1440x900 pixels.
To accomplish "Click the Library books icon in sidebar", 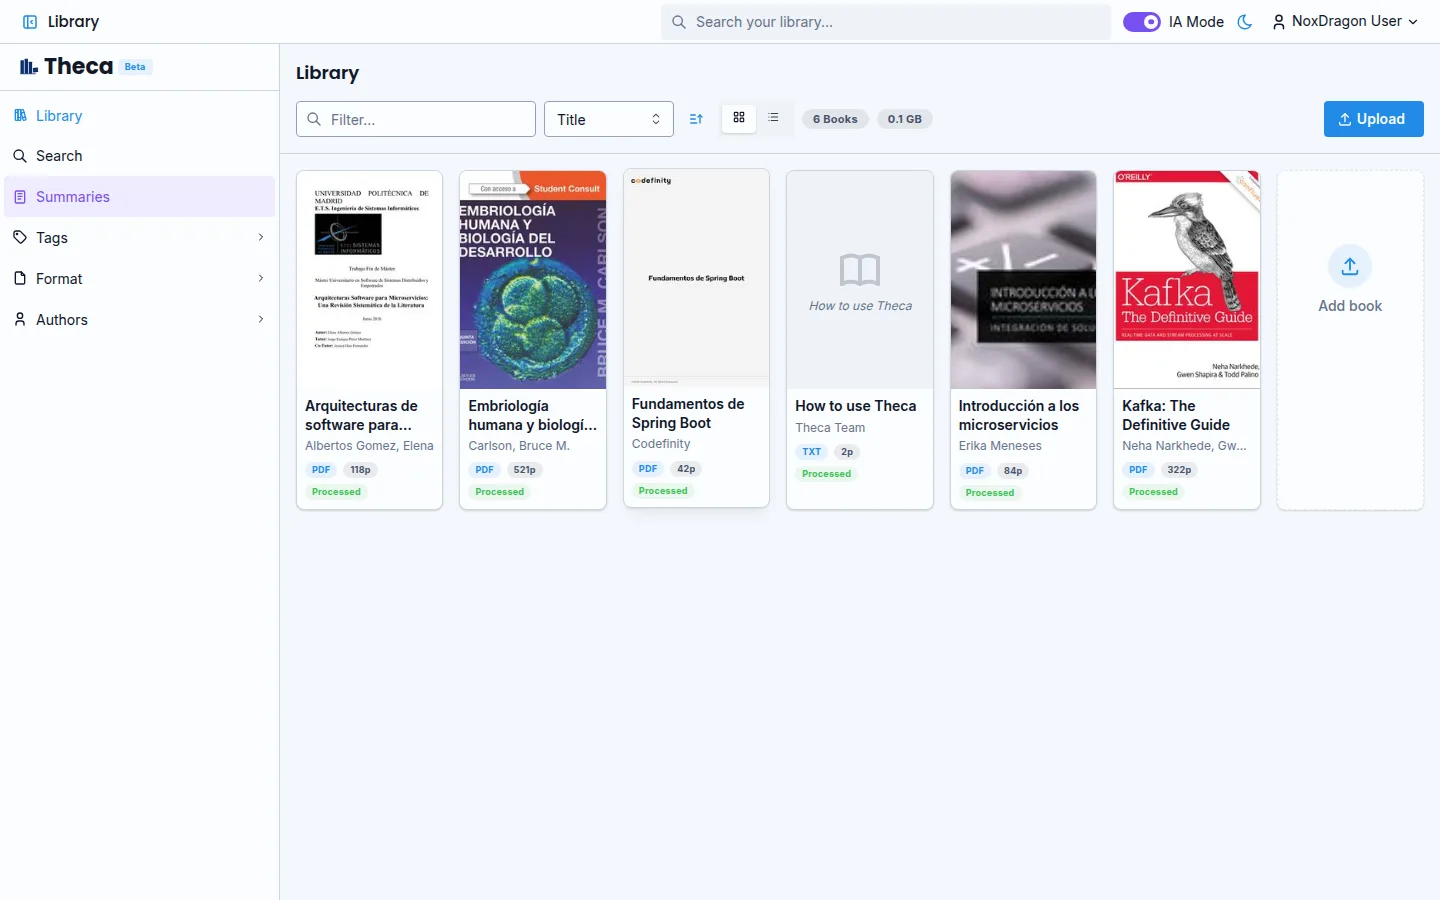I will (20, 116).
